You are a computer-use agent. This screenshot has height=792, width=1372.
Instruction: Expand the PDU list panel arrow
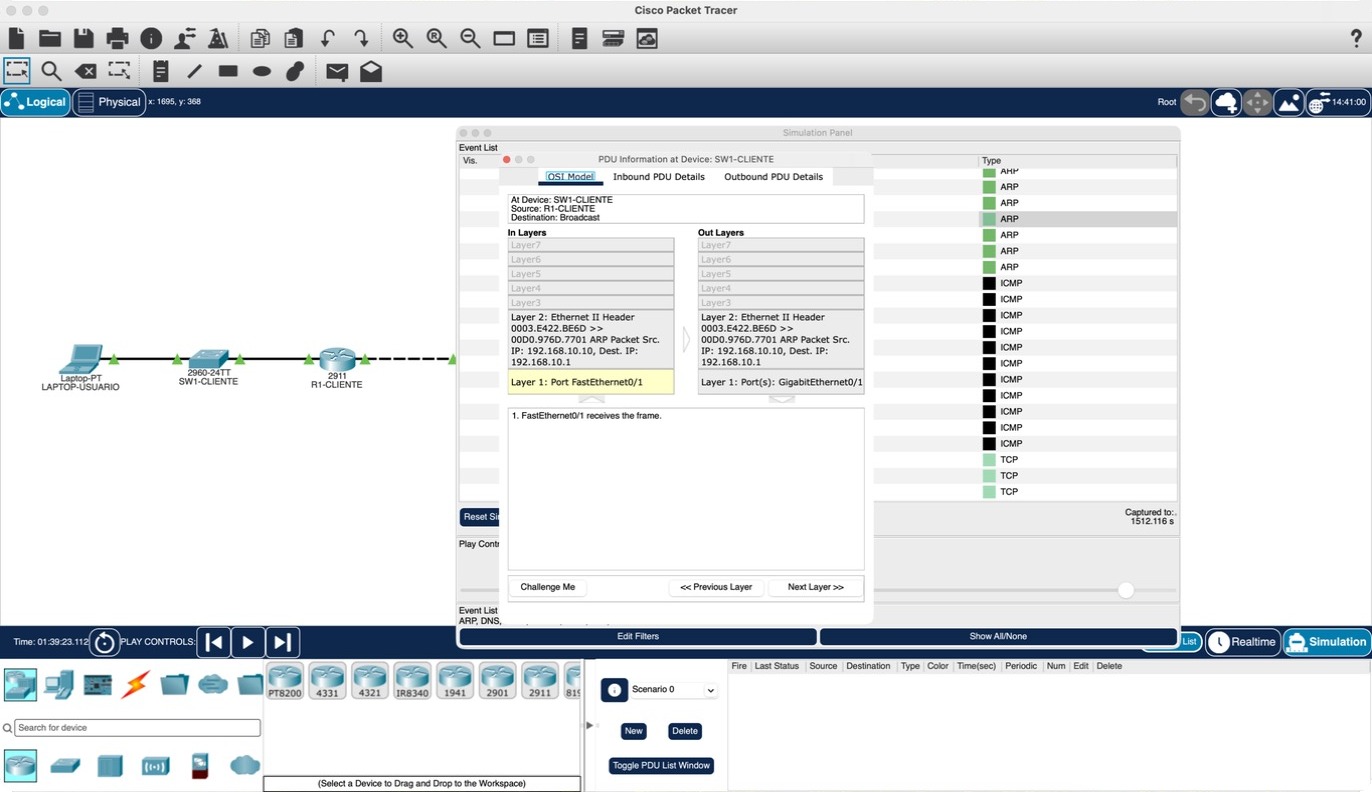point(589,725)
